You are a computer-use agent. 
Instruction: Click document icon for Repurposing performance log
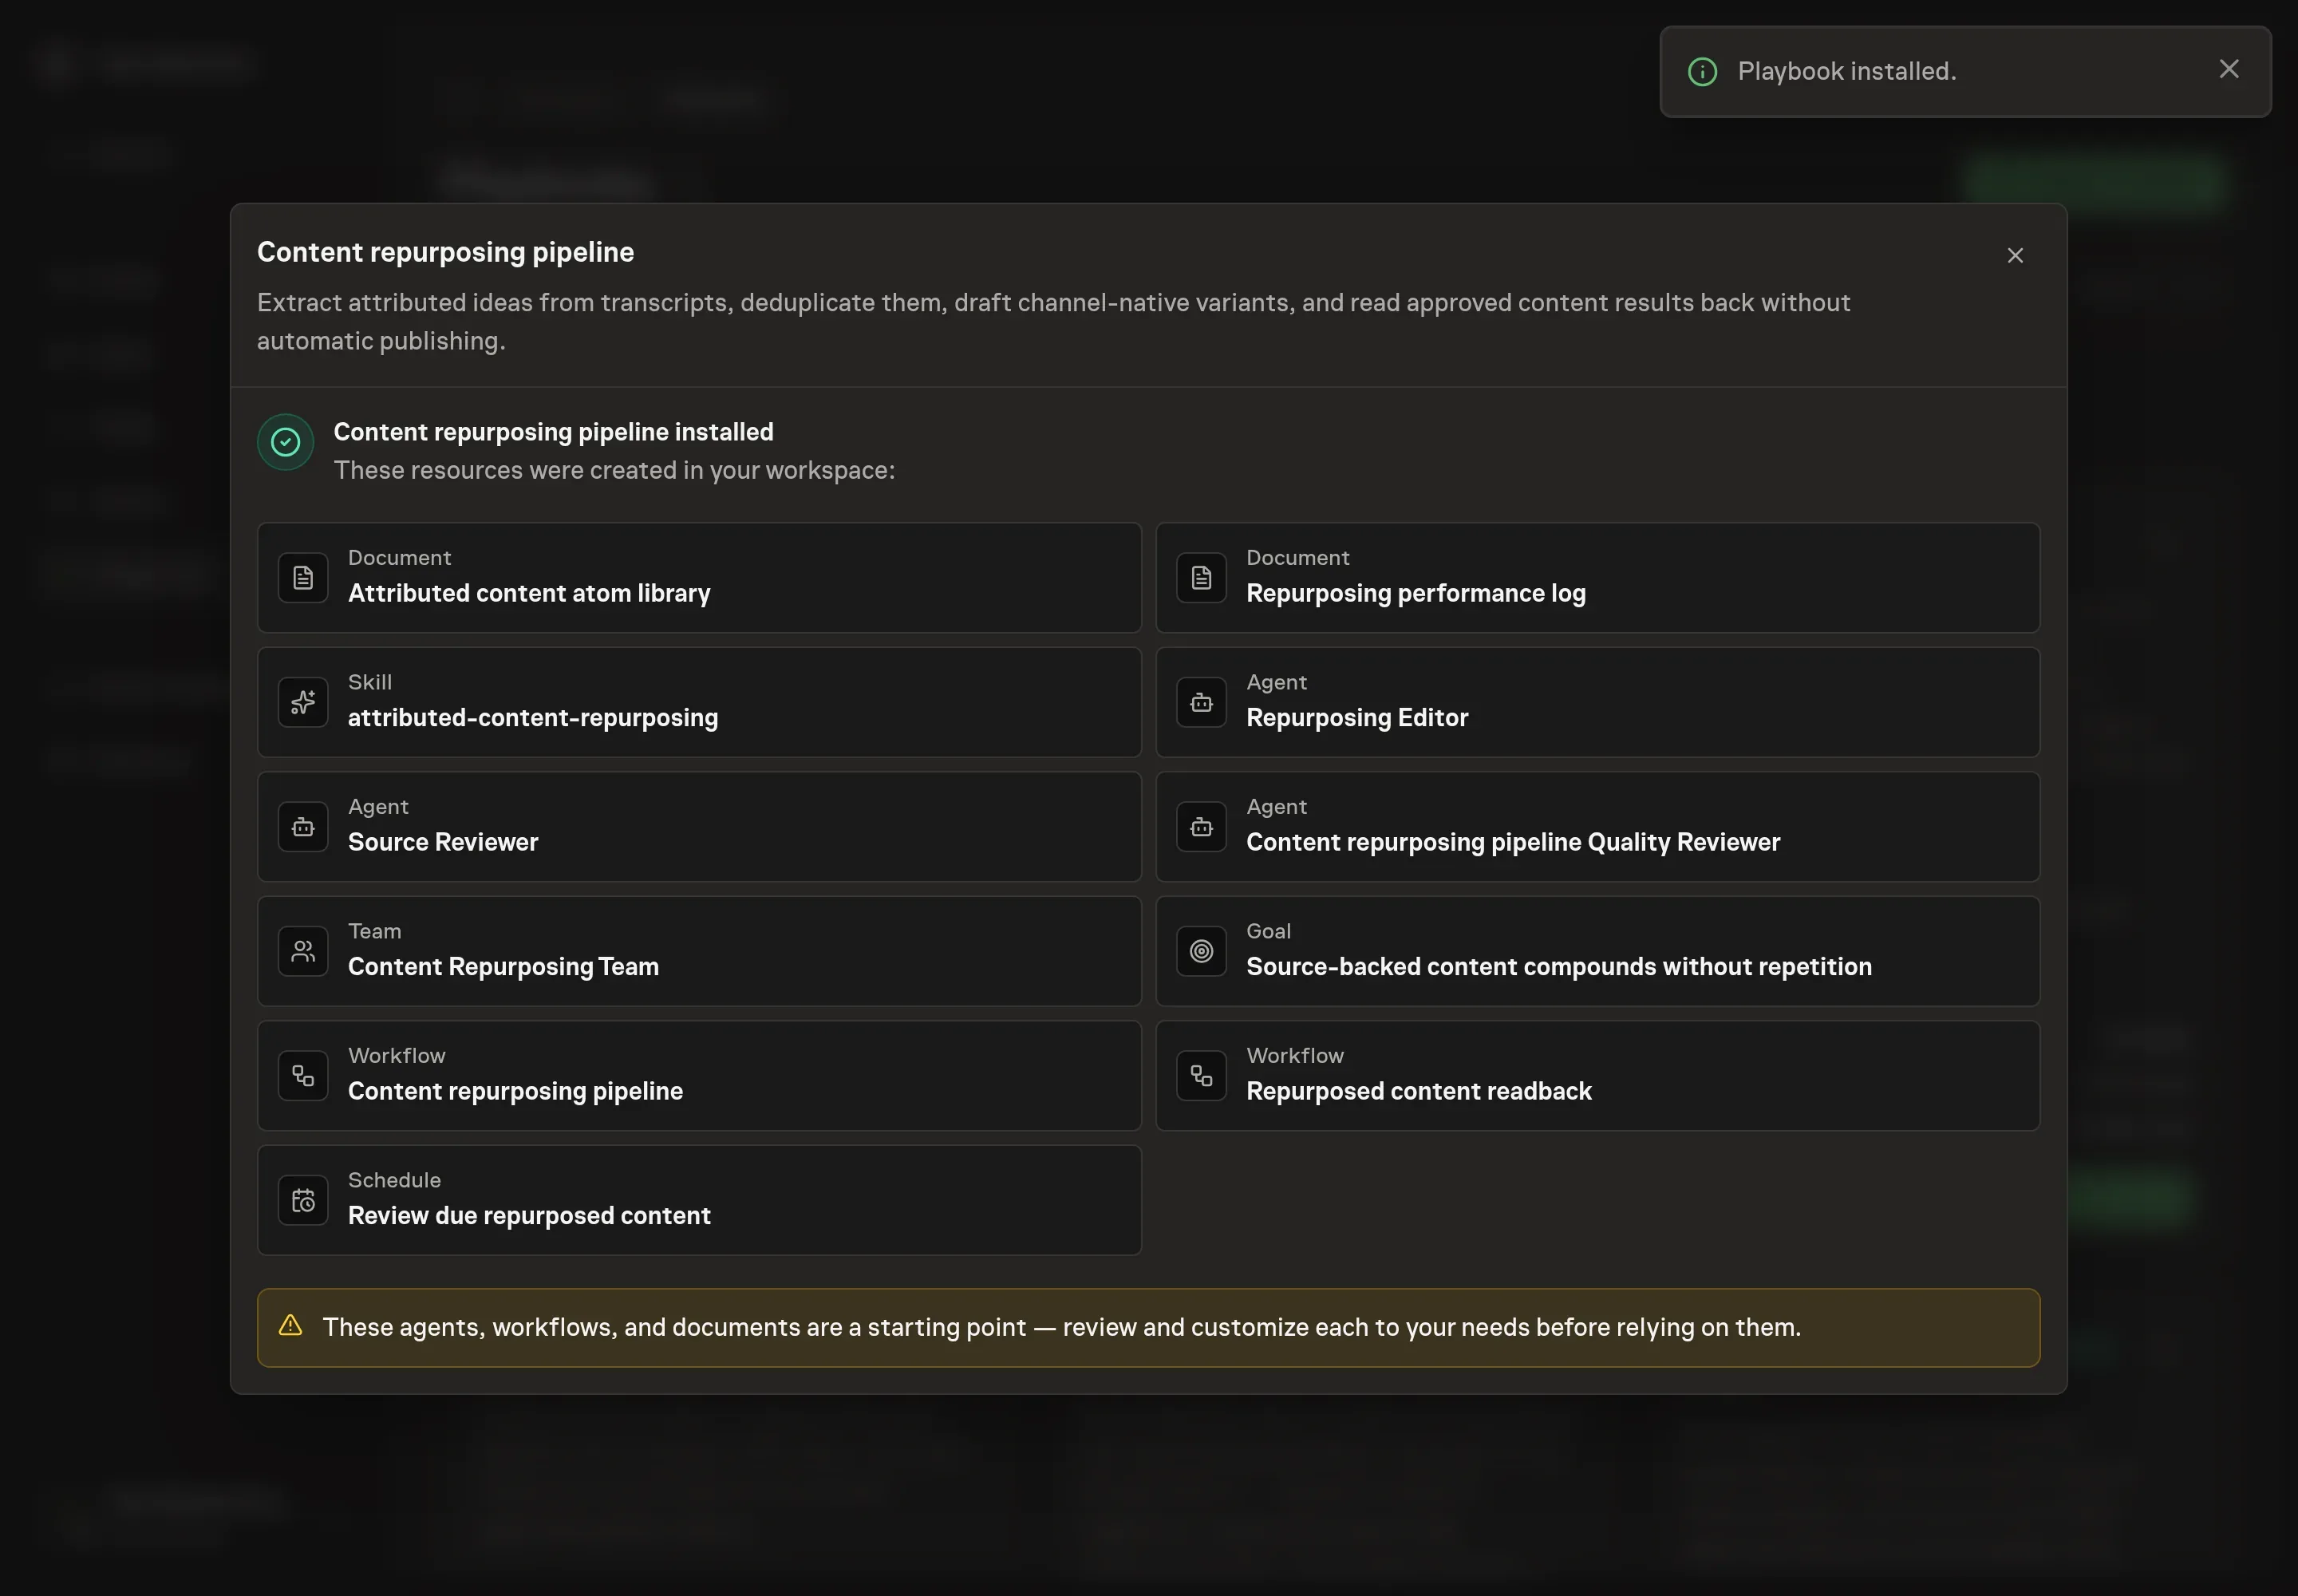tap(1201, 577)
